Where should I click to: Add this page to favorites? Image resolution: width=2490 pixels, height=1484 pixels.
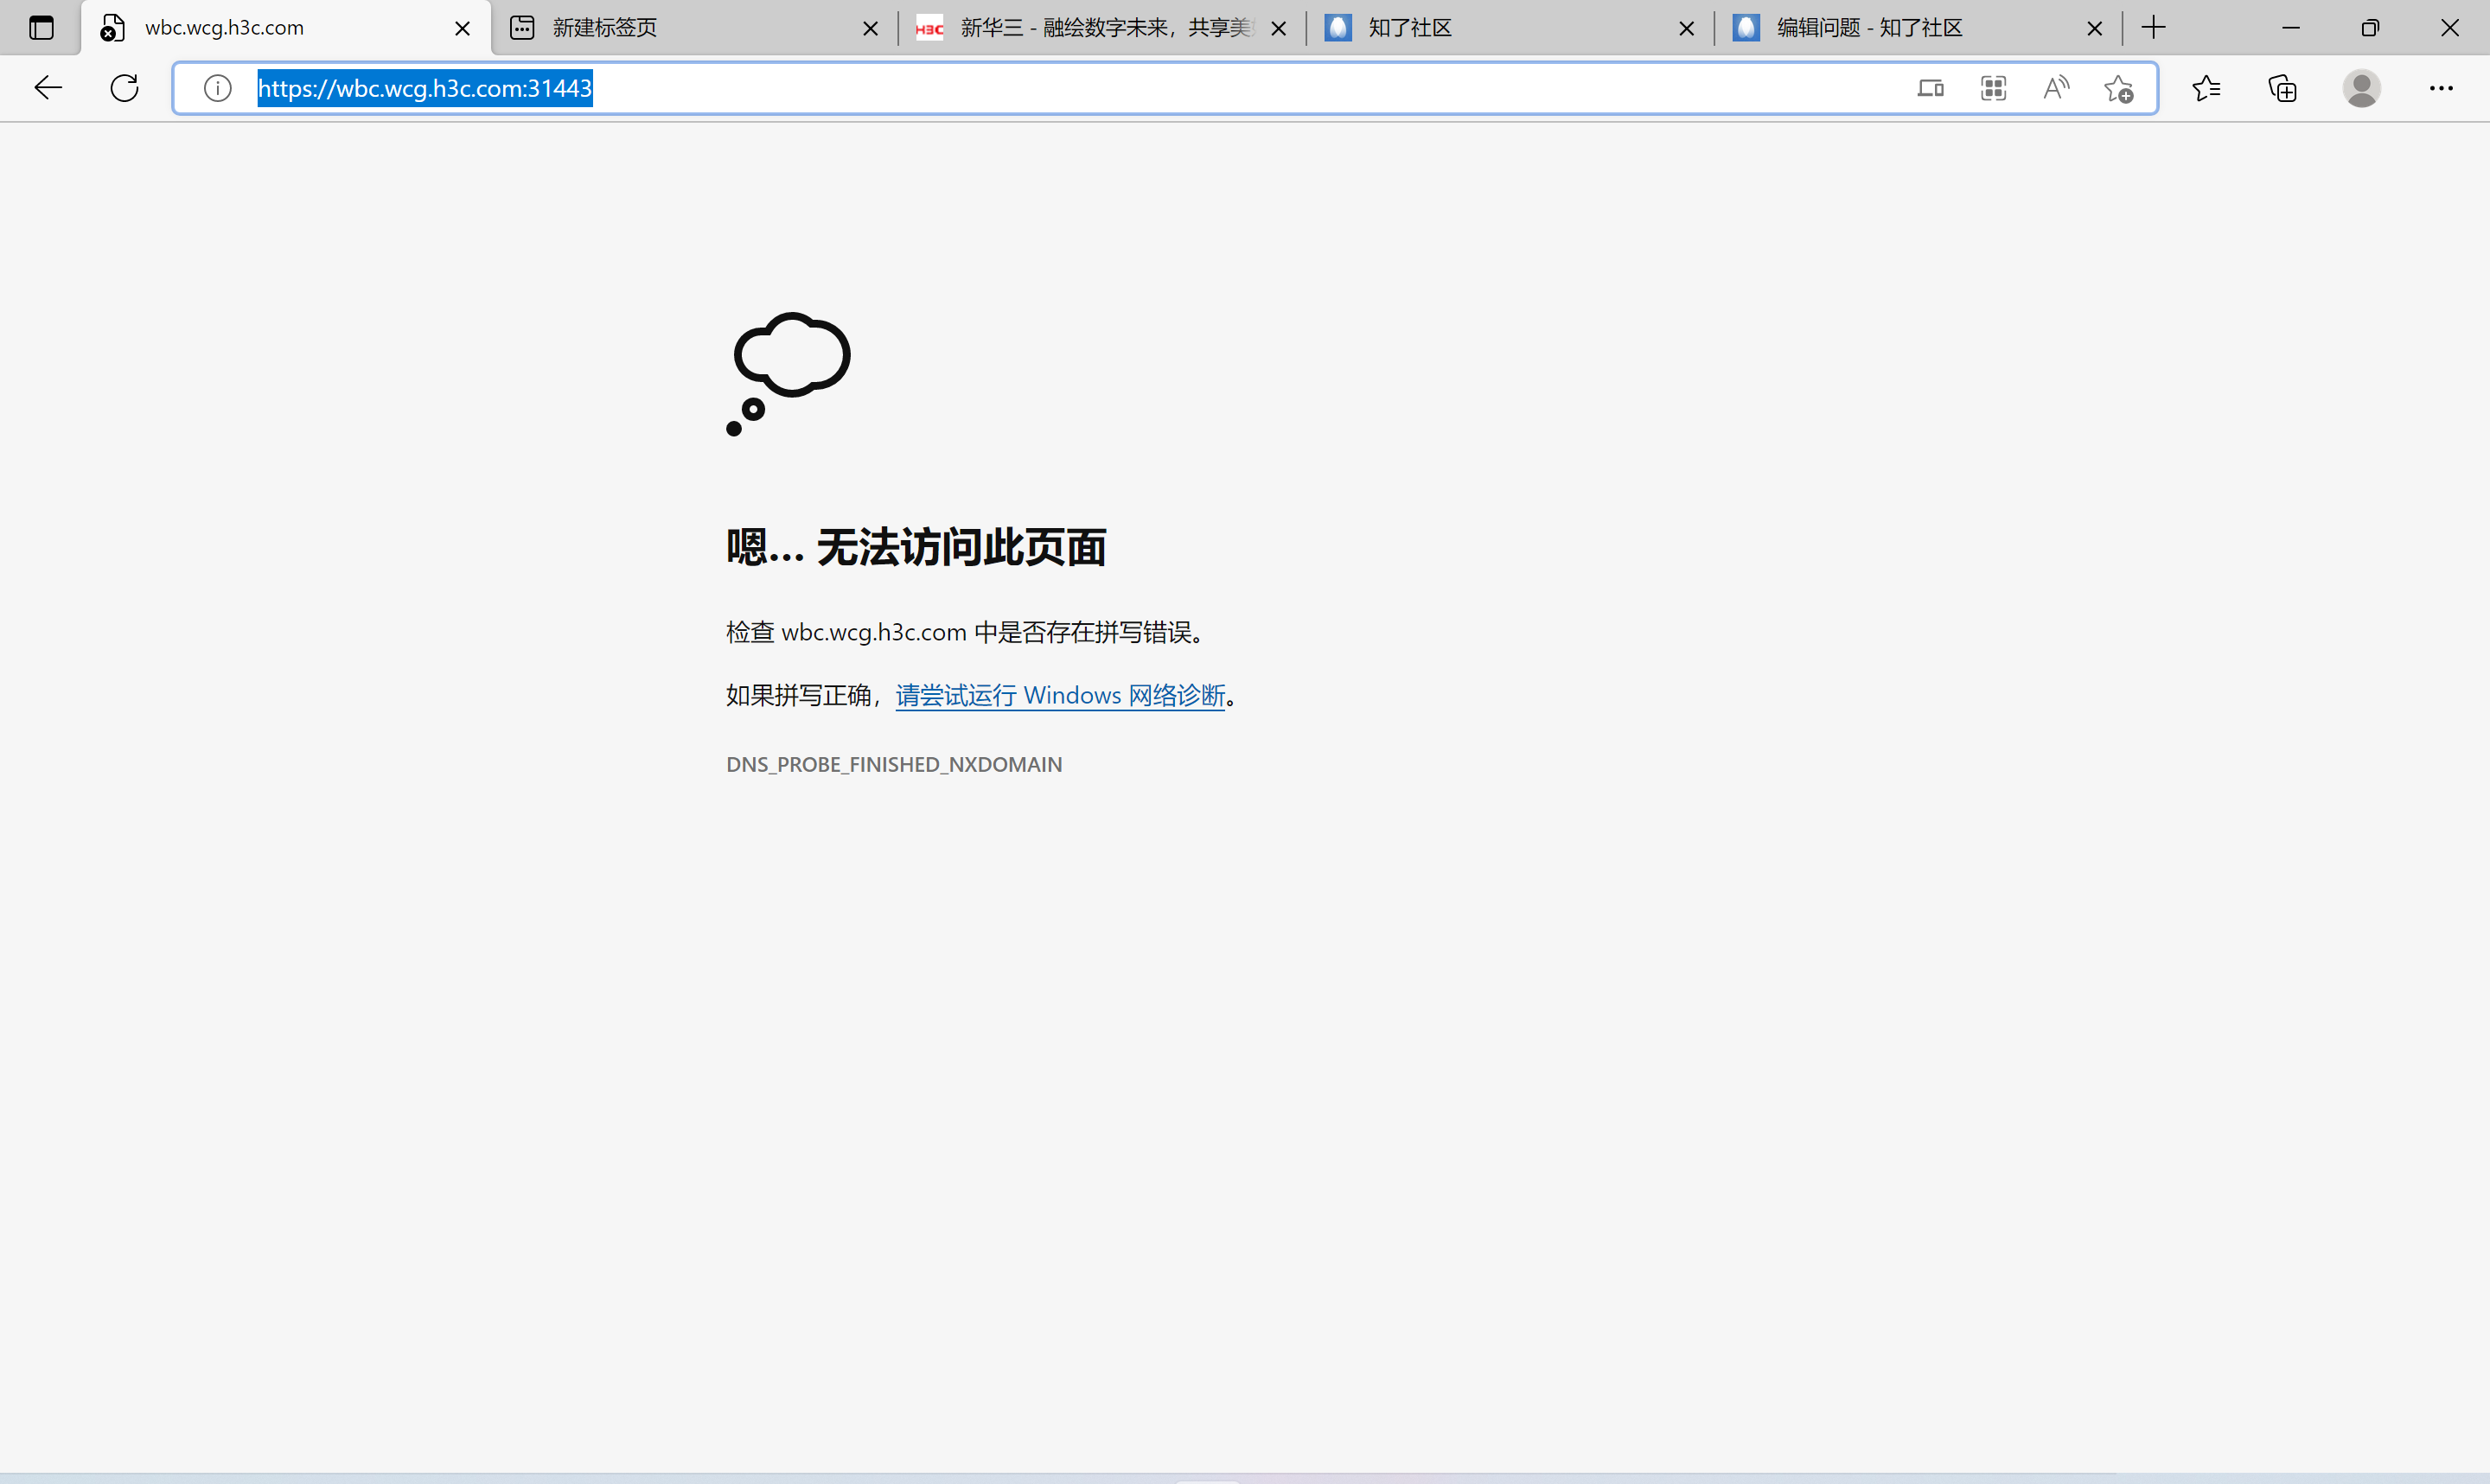(2119, 88)
